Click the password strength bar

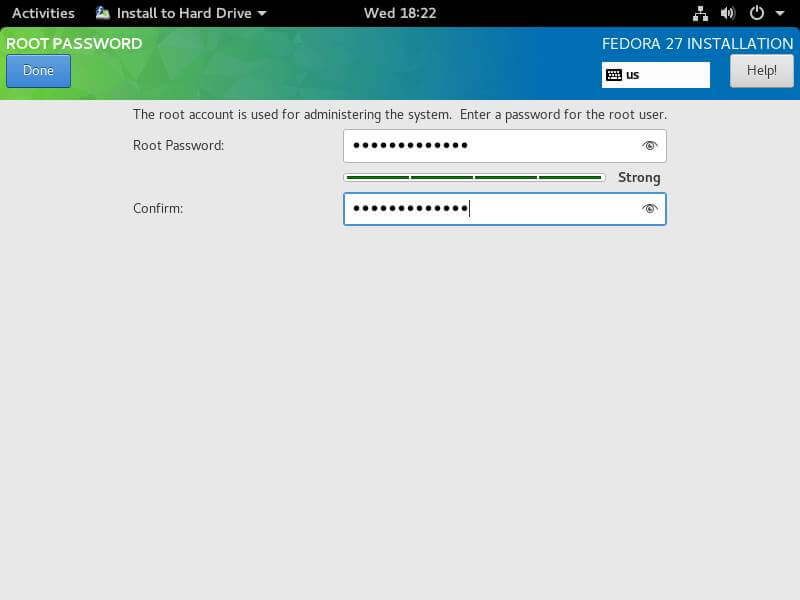(474, 178)
